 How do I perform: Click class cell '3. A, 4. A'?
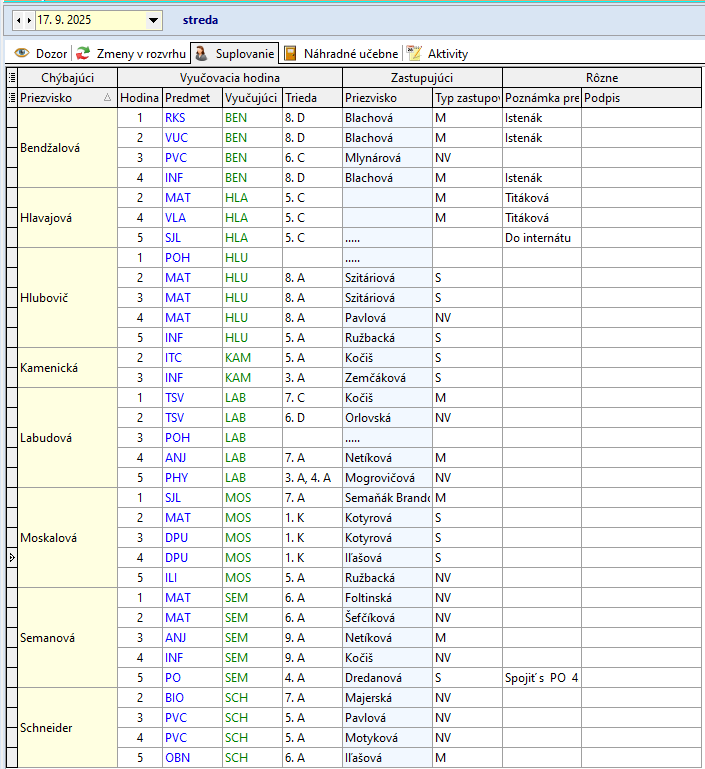click(312, 478)
